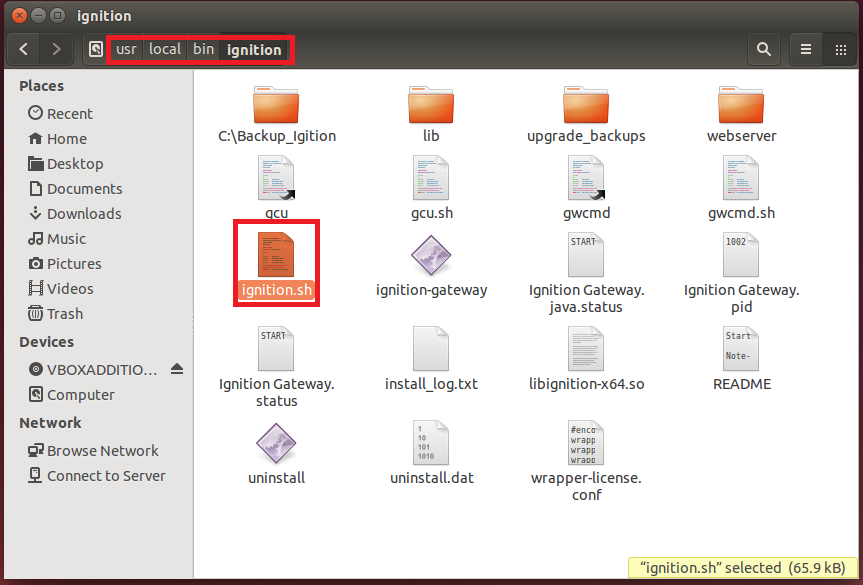Open Music in sidebar
This screenshot has height=585, width=863.
(57, 239)
